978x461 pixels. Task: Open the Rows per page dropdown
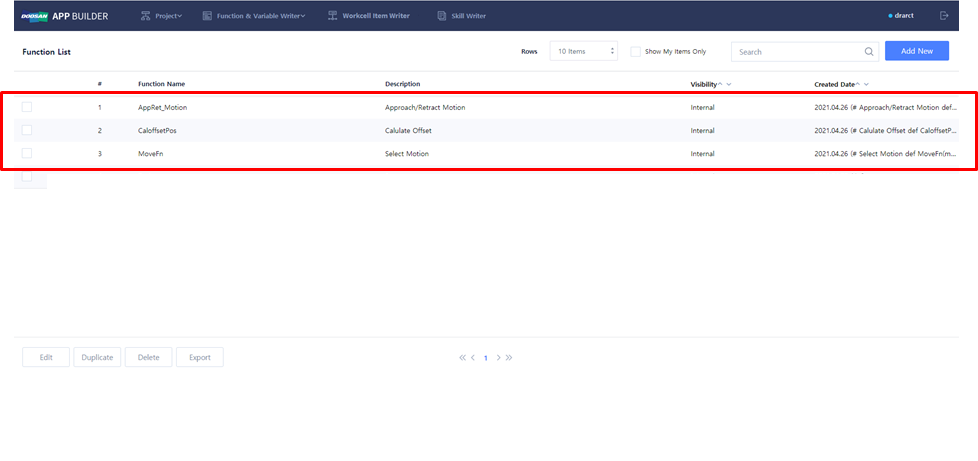583,51
